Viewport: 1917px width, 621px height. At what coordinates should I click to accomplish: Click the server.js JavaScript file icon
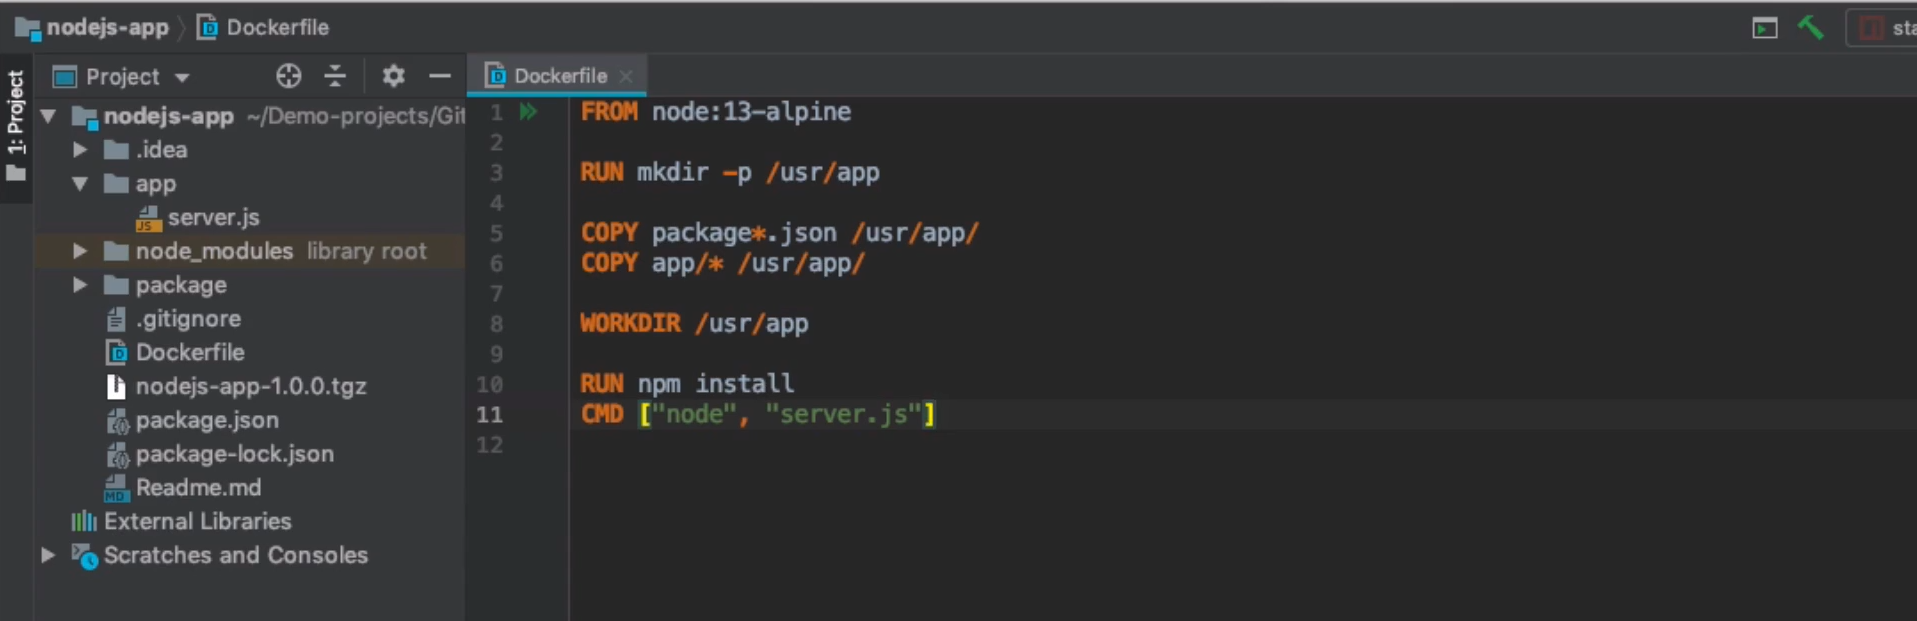[148, 218]
